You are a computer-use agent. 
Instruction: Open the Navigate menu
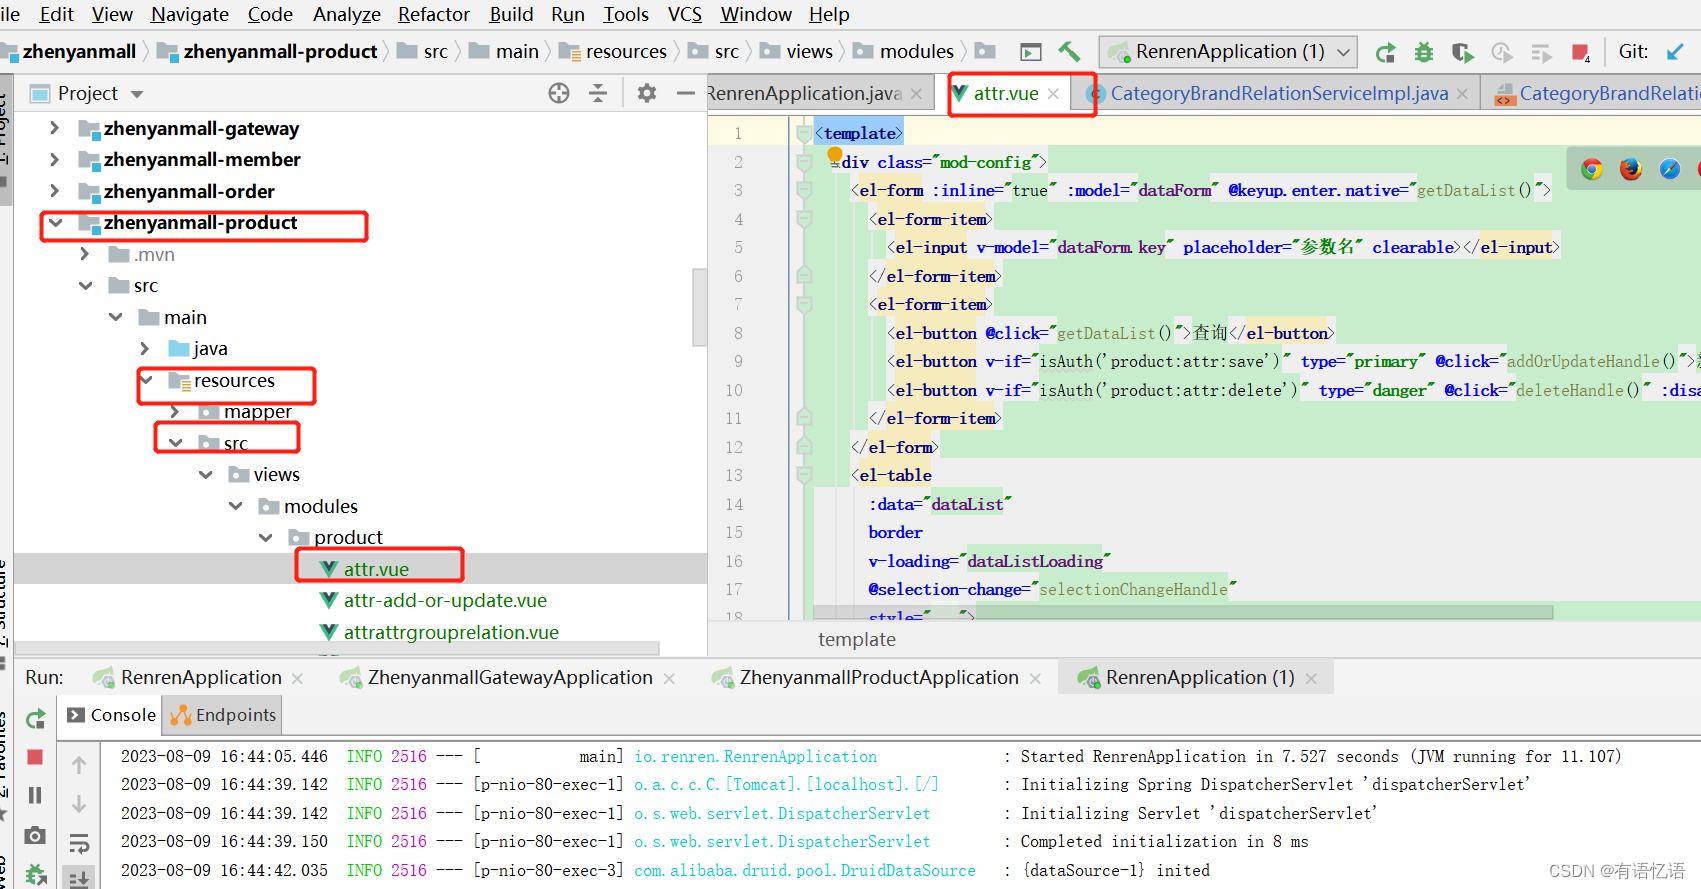click(x=190, y=14)
